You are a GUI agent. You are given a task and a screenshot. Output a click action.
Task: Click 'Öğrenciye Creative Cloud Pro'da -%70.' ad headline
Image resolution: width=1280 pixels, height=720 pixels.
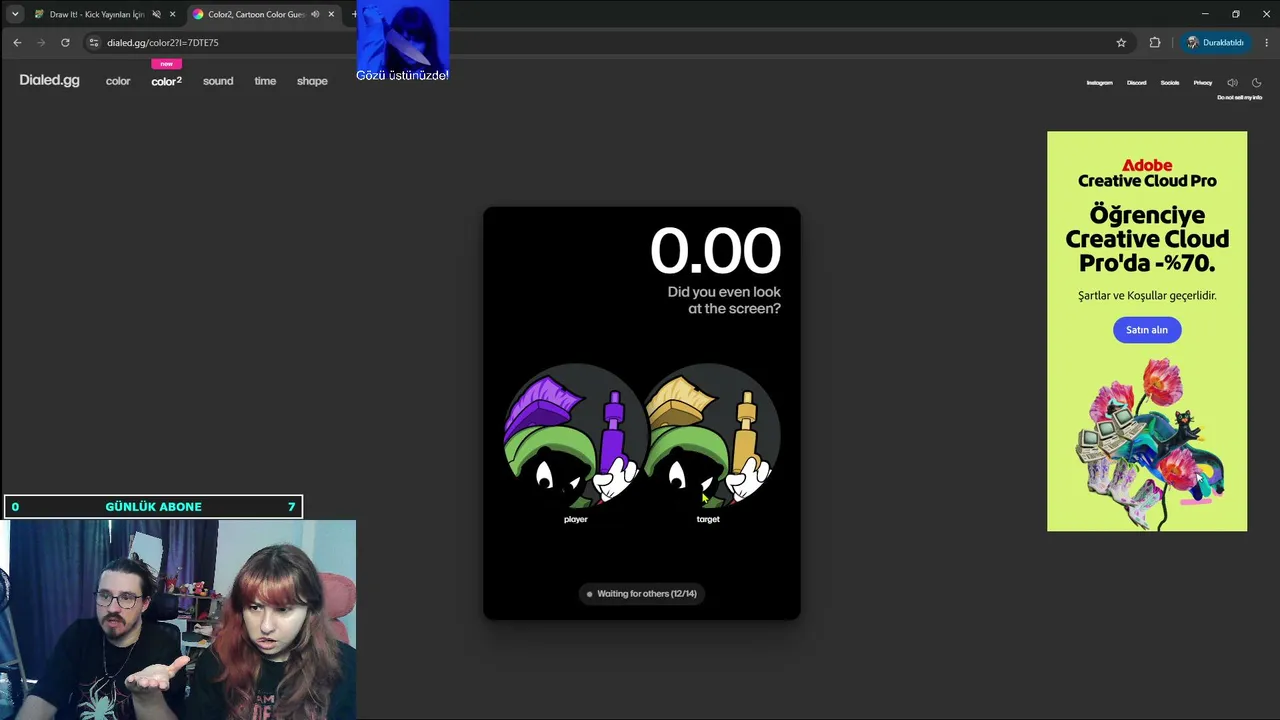pyautogui.click(x=1147, y=239)
